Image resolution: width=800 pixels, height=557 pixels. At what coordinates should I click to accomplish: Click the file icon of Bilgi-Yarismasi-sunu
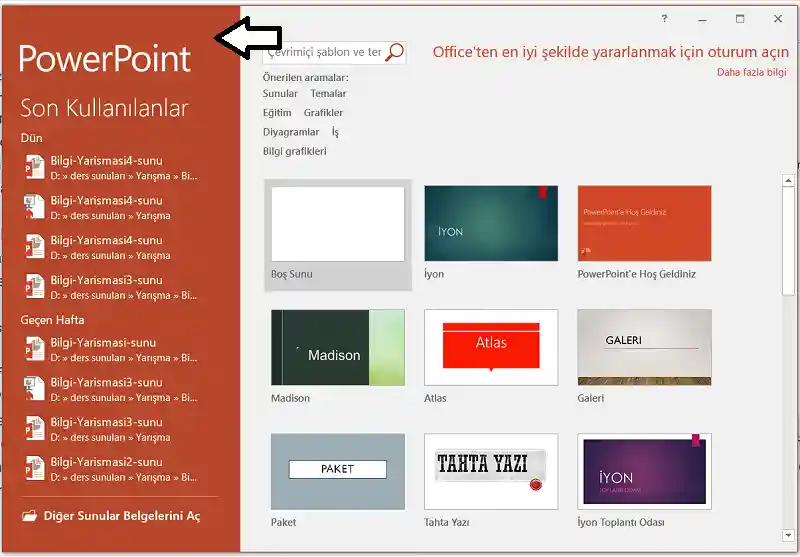coord(35,349)
